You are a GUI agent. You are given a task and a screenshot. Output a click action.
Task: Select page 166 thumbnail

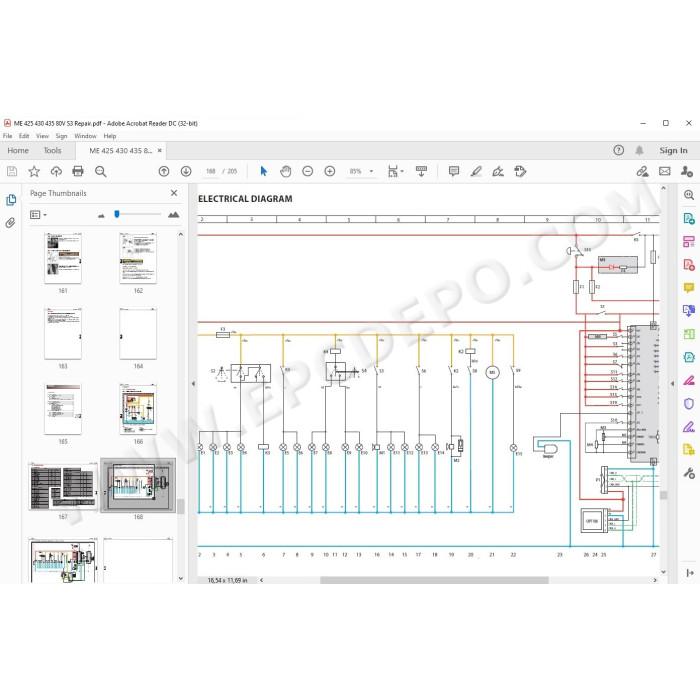pos(138,408)
